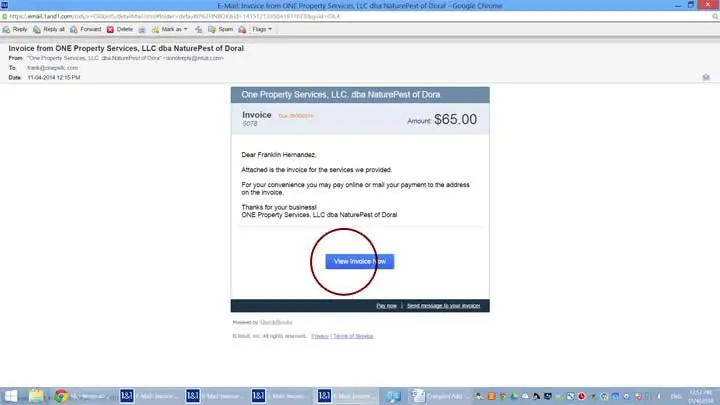Open the Privacy link in footer
Image resolution: width=720 pixels, height=405 pixels.
click(320, 336)
